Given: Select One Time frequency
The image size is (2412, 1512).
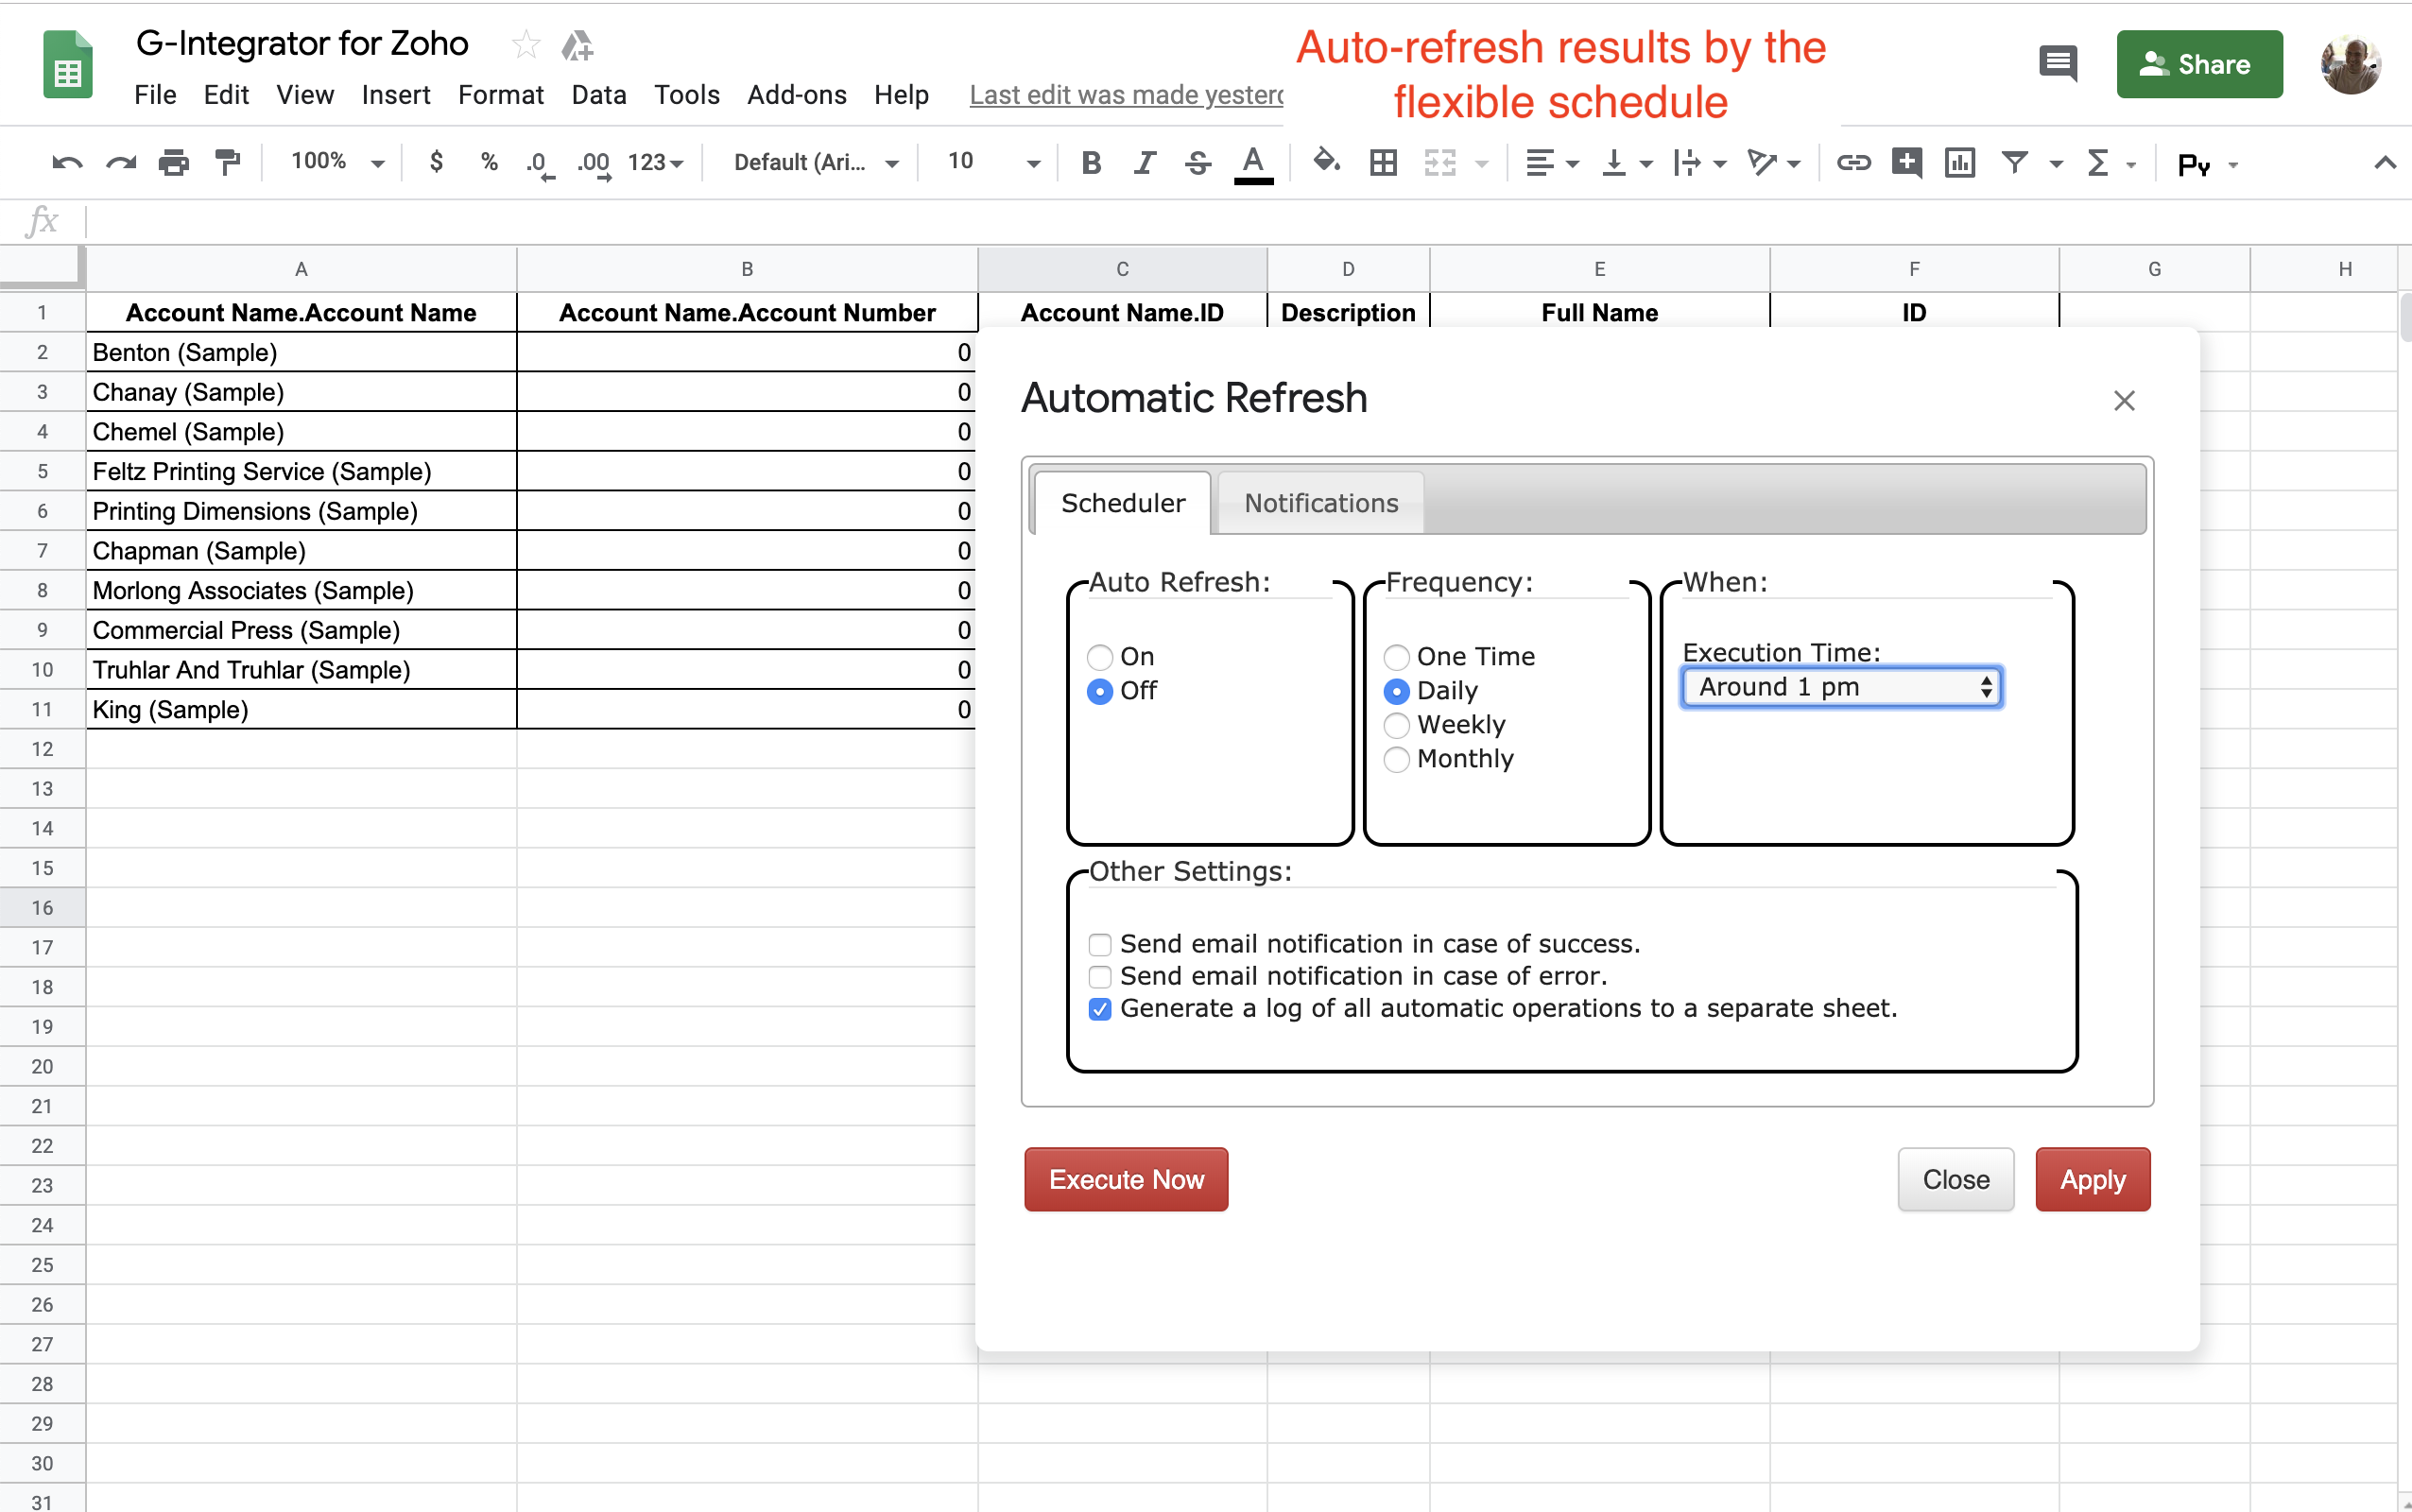Looking at the screenshot, I should click(x=1397, y=657).
